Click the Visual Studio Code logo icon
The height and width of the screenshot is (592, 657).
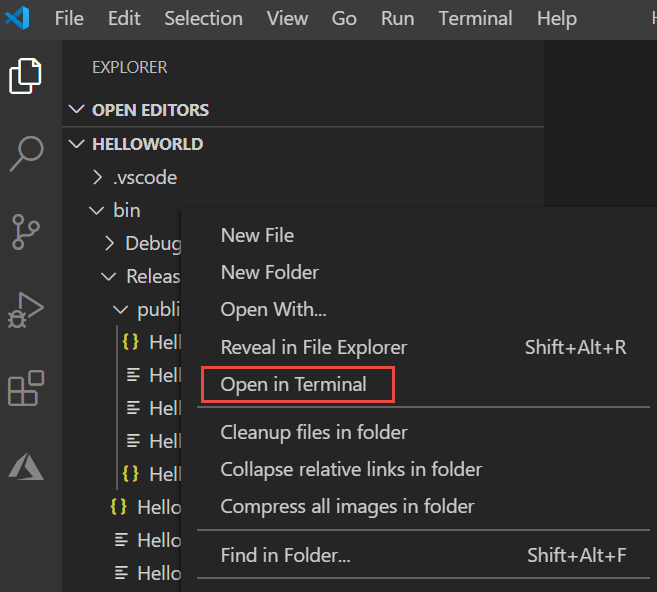click(x=17, y=18)
